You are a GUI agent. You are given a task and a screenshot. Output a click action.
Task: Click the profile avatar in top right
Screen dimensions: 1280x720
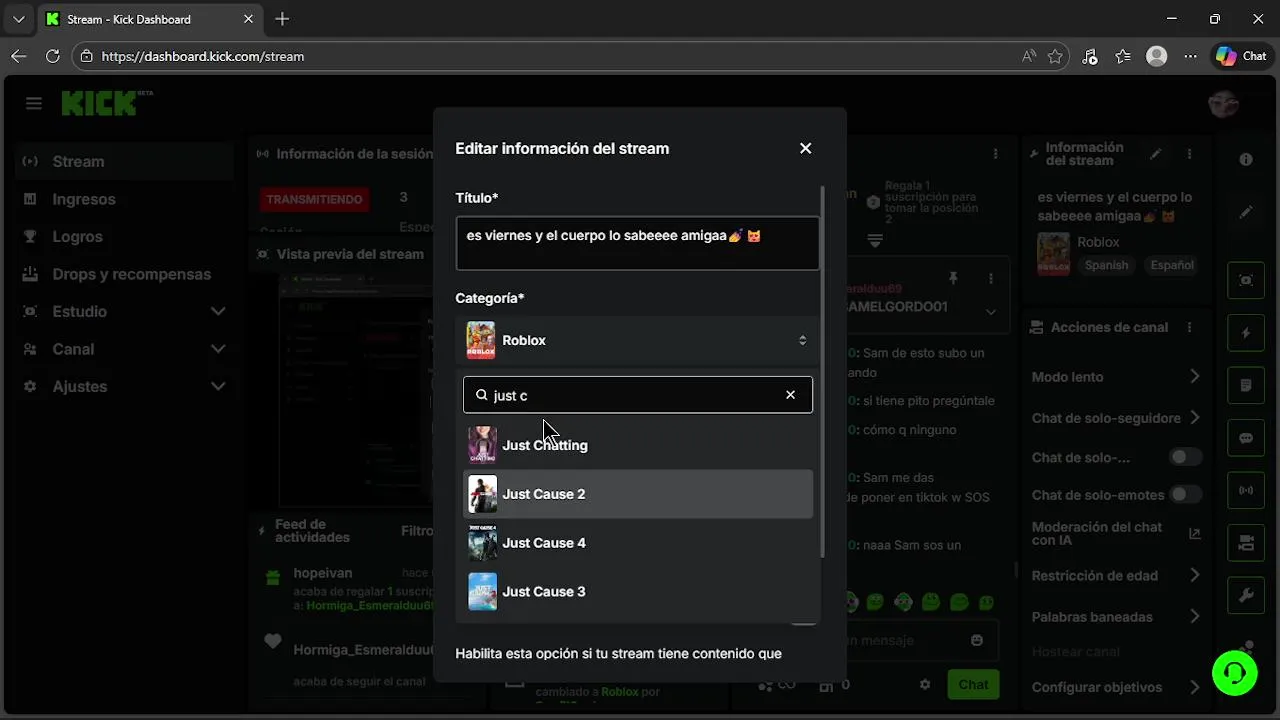(1223, 104)
